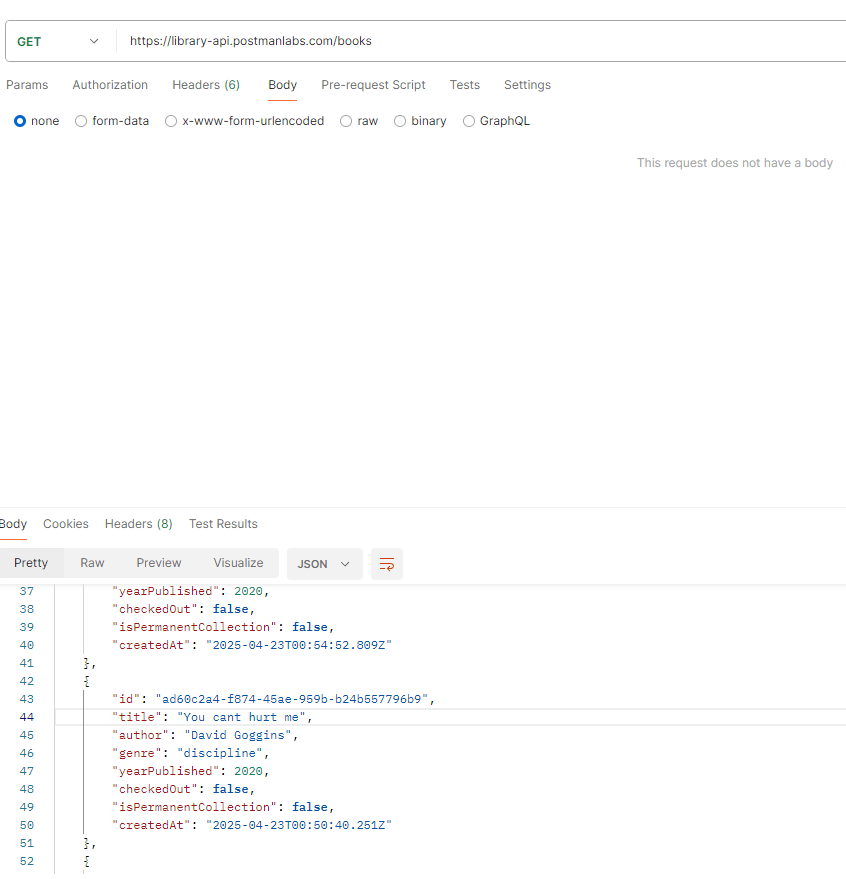Select x-www-form-urlencoded body type
The image size is (846, 879).
click(171, 121)
